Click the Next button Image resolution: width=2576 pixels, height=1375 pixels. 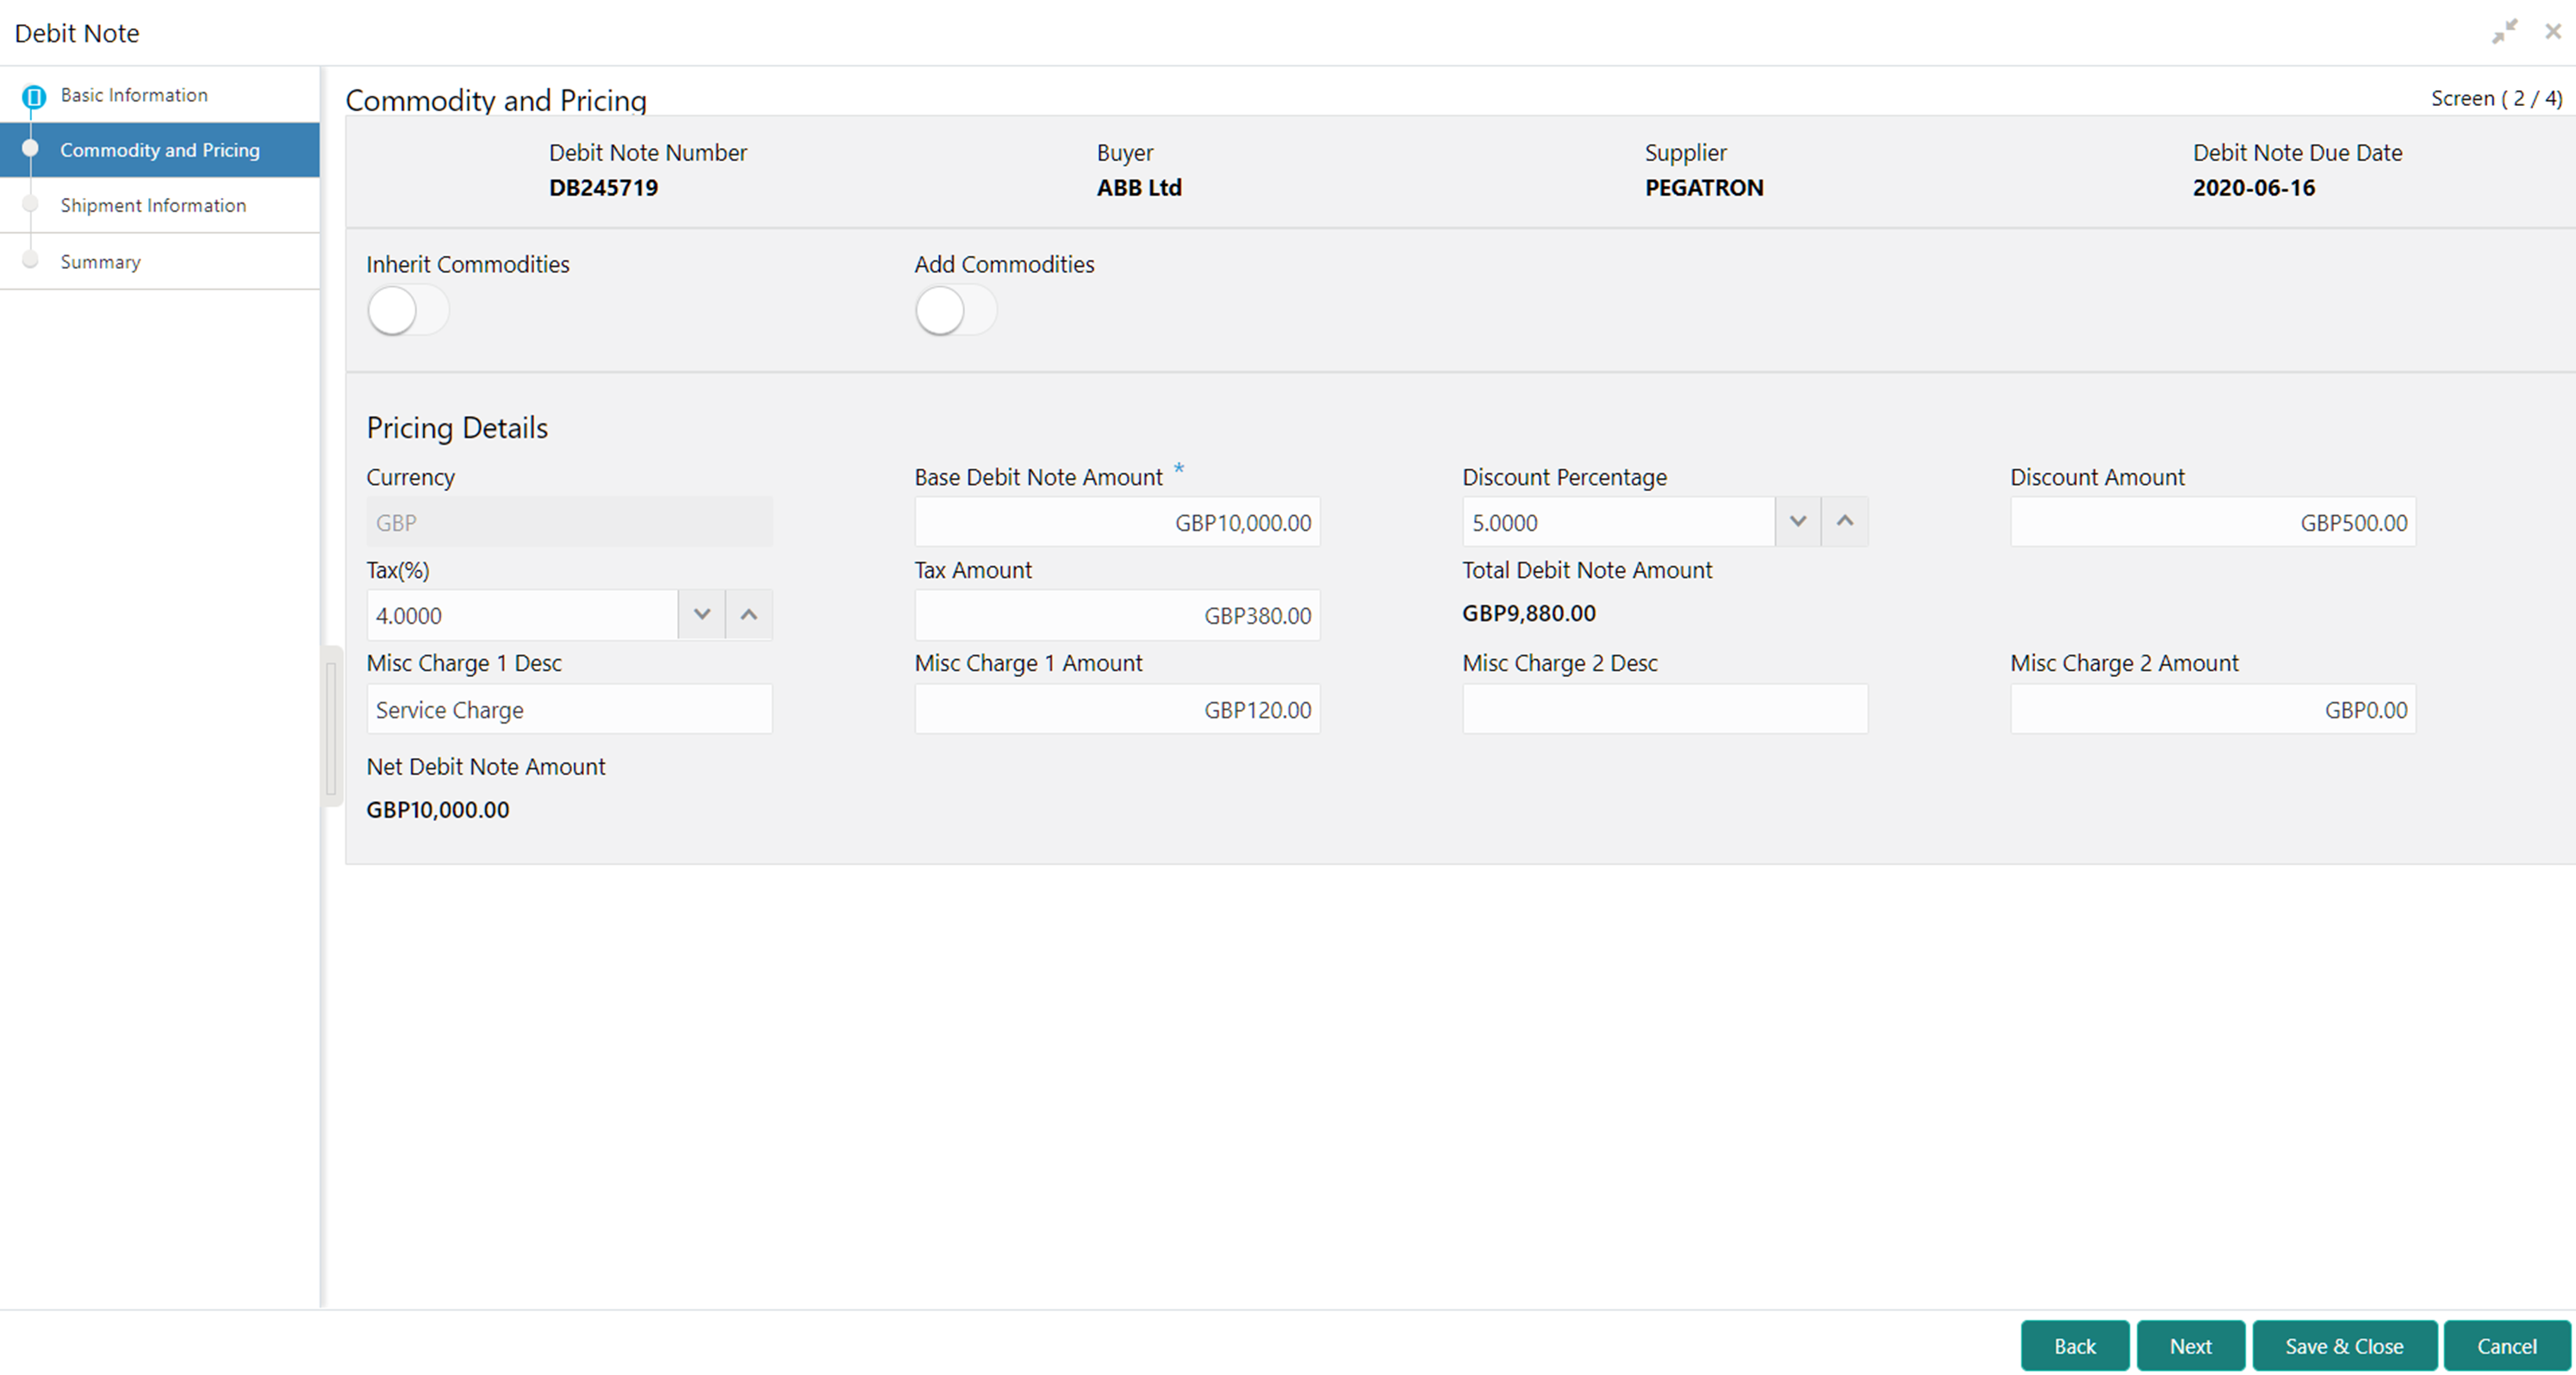click(x=2189, y=1346)
